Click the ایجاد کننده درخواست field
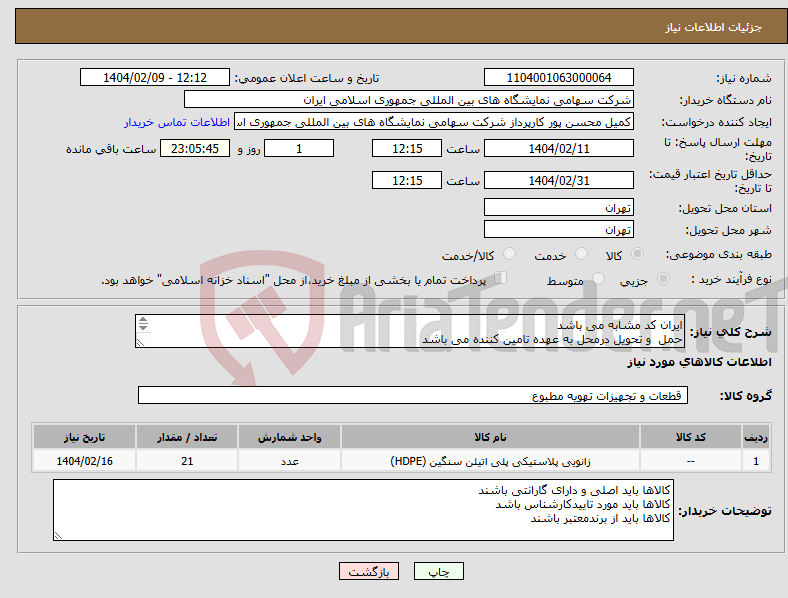The width and height of the screenshot is (788, 598). pos(434,122)
